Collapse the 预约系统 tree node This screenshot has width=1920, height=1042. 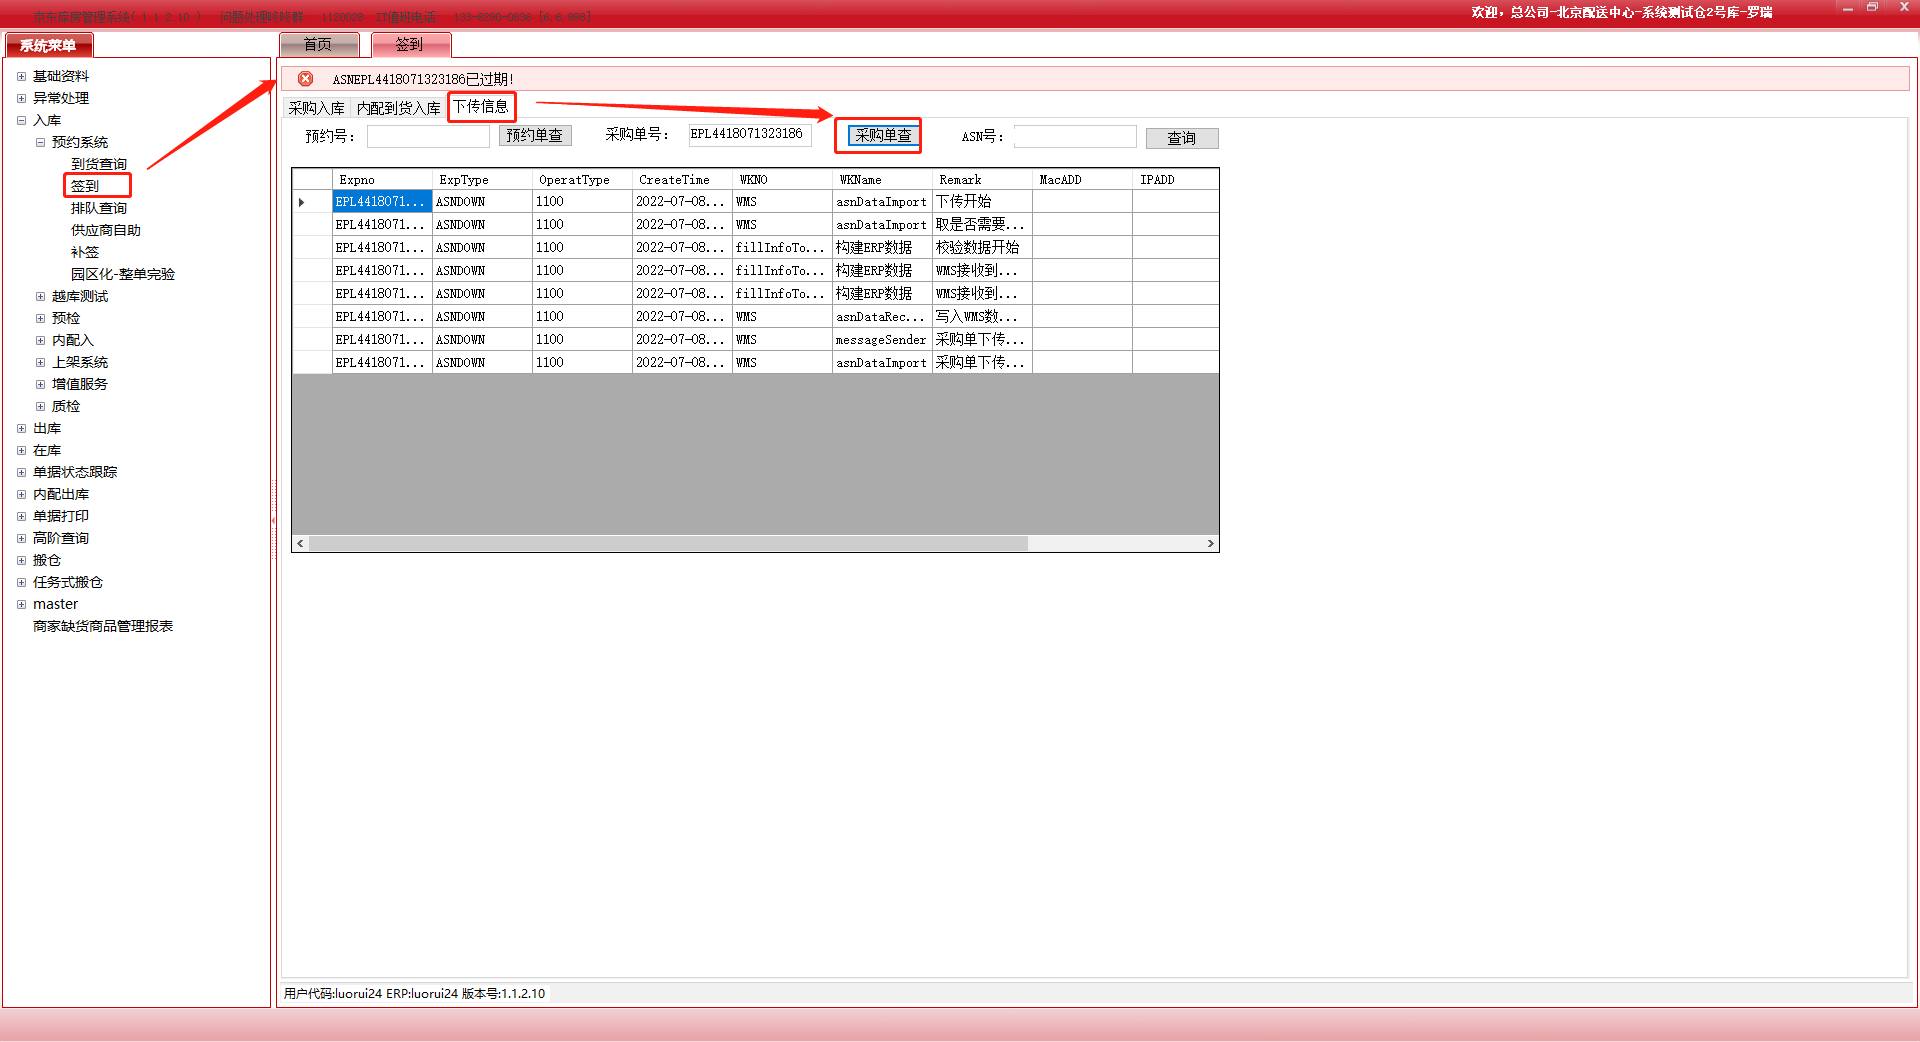point(40,142)
